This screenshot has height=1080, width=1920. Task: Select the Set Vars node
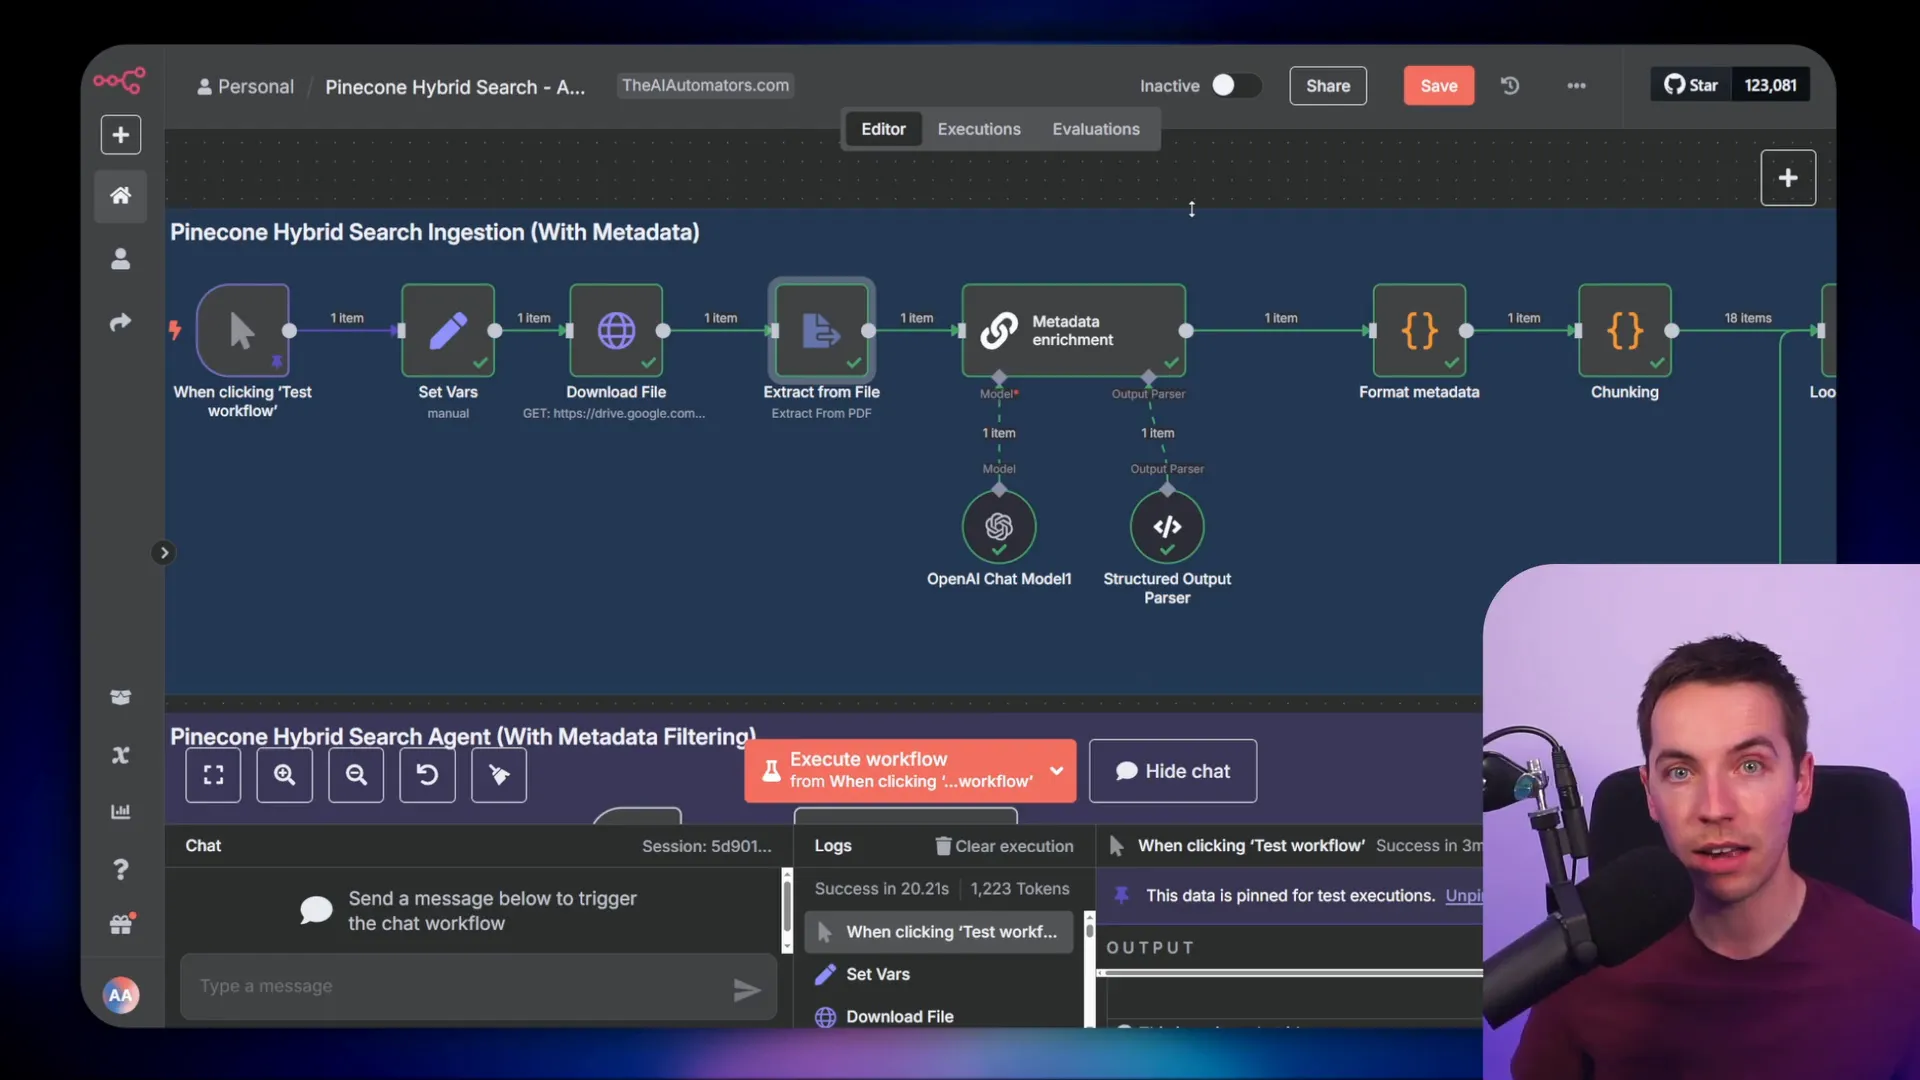coord(448,330)
